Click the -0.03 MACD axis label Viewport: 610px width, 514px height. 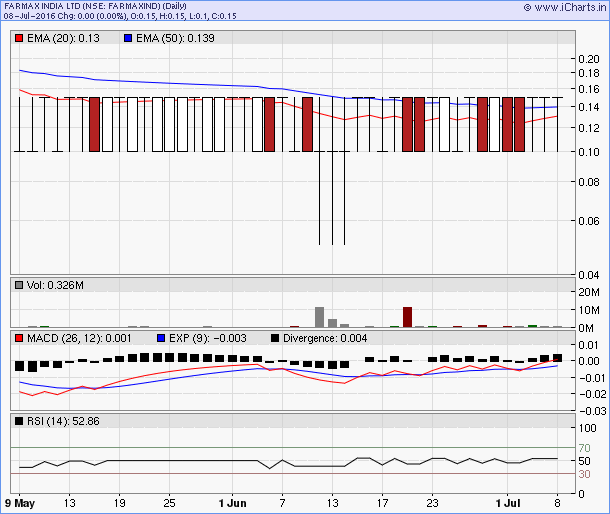click(593, 411)
